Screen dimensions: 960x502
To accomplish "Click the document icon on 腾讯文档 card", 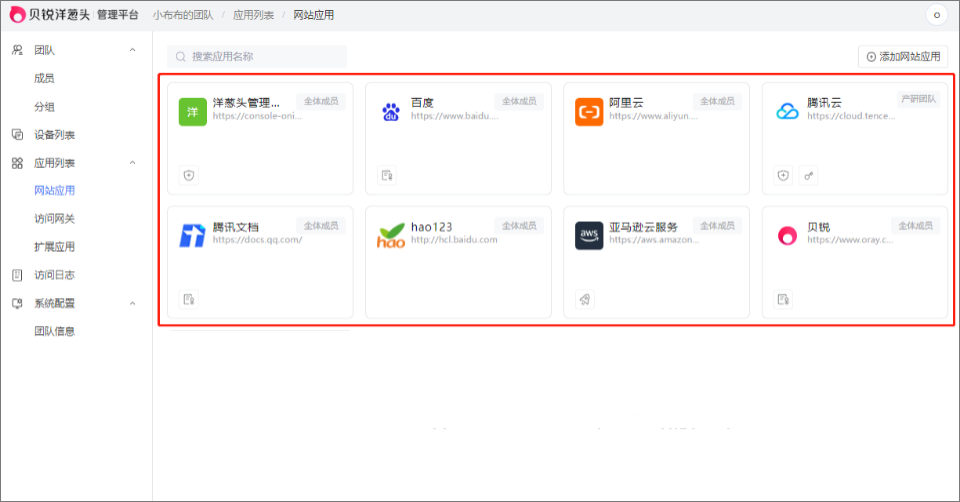I will pos(188,299).
